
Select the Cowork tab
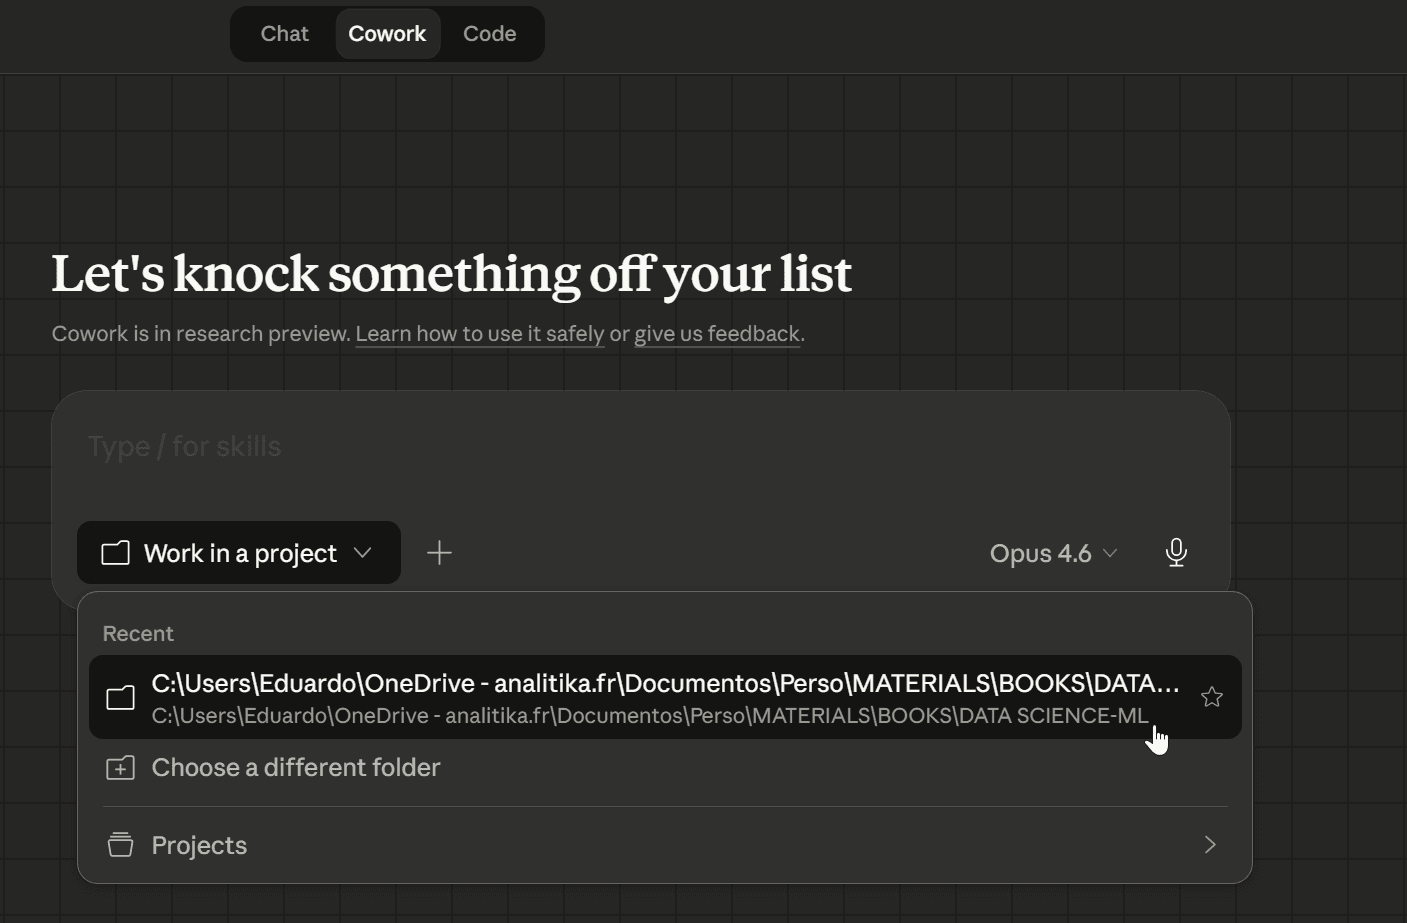(x=387, y=34)
